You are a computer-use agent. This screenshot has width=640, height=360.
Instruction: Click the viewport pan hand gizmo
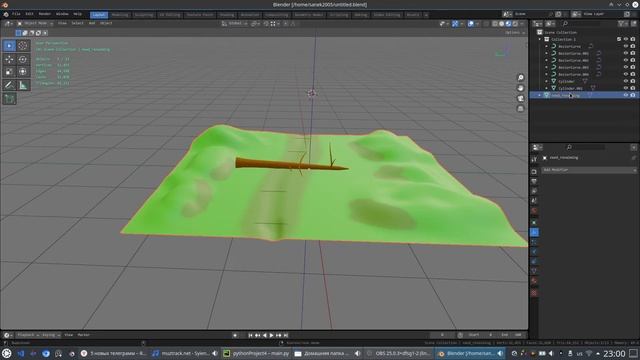(x=520, y=88)
